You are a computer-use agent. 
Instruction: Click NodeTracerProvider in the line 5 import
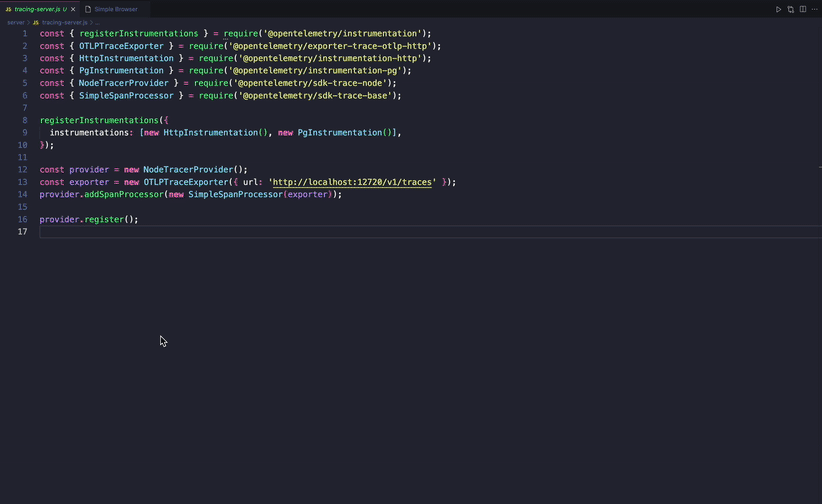pyautogui.click(x=124, y=83)
